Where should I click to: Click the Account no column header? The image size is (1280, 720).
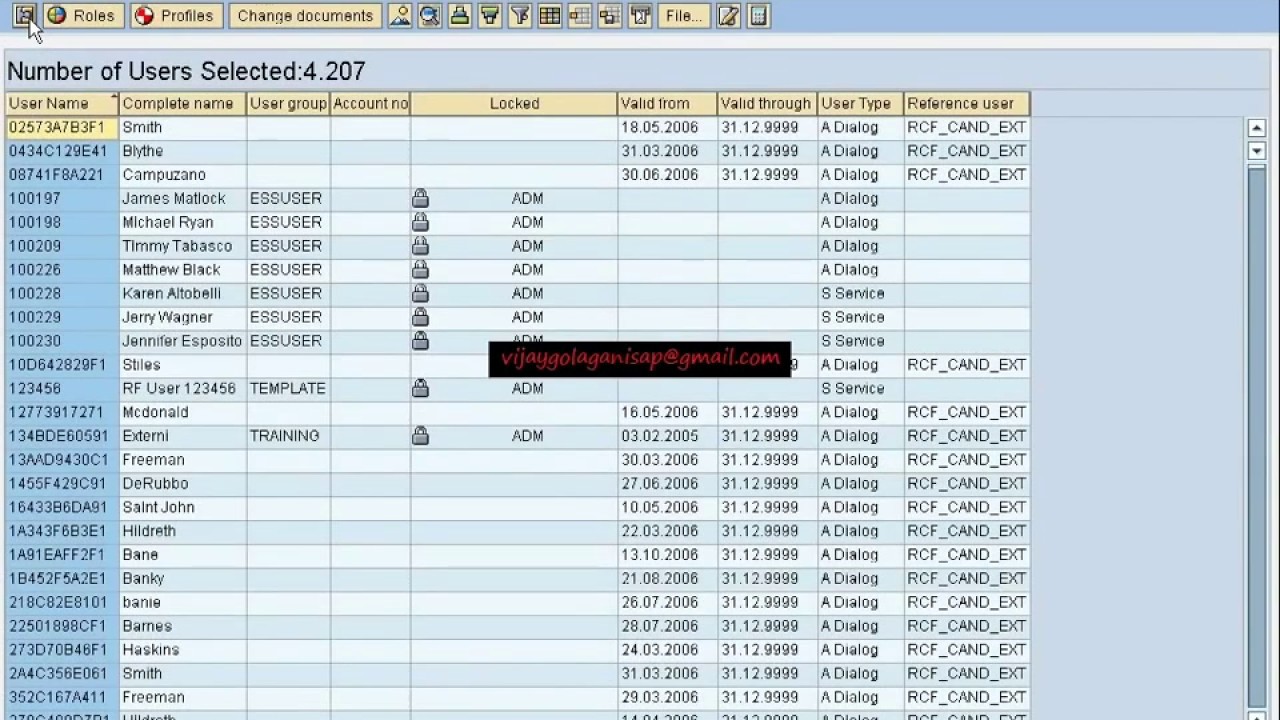tap(370, 103)
